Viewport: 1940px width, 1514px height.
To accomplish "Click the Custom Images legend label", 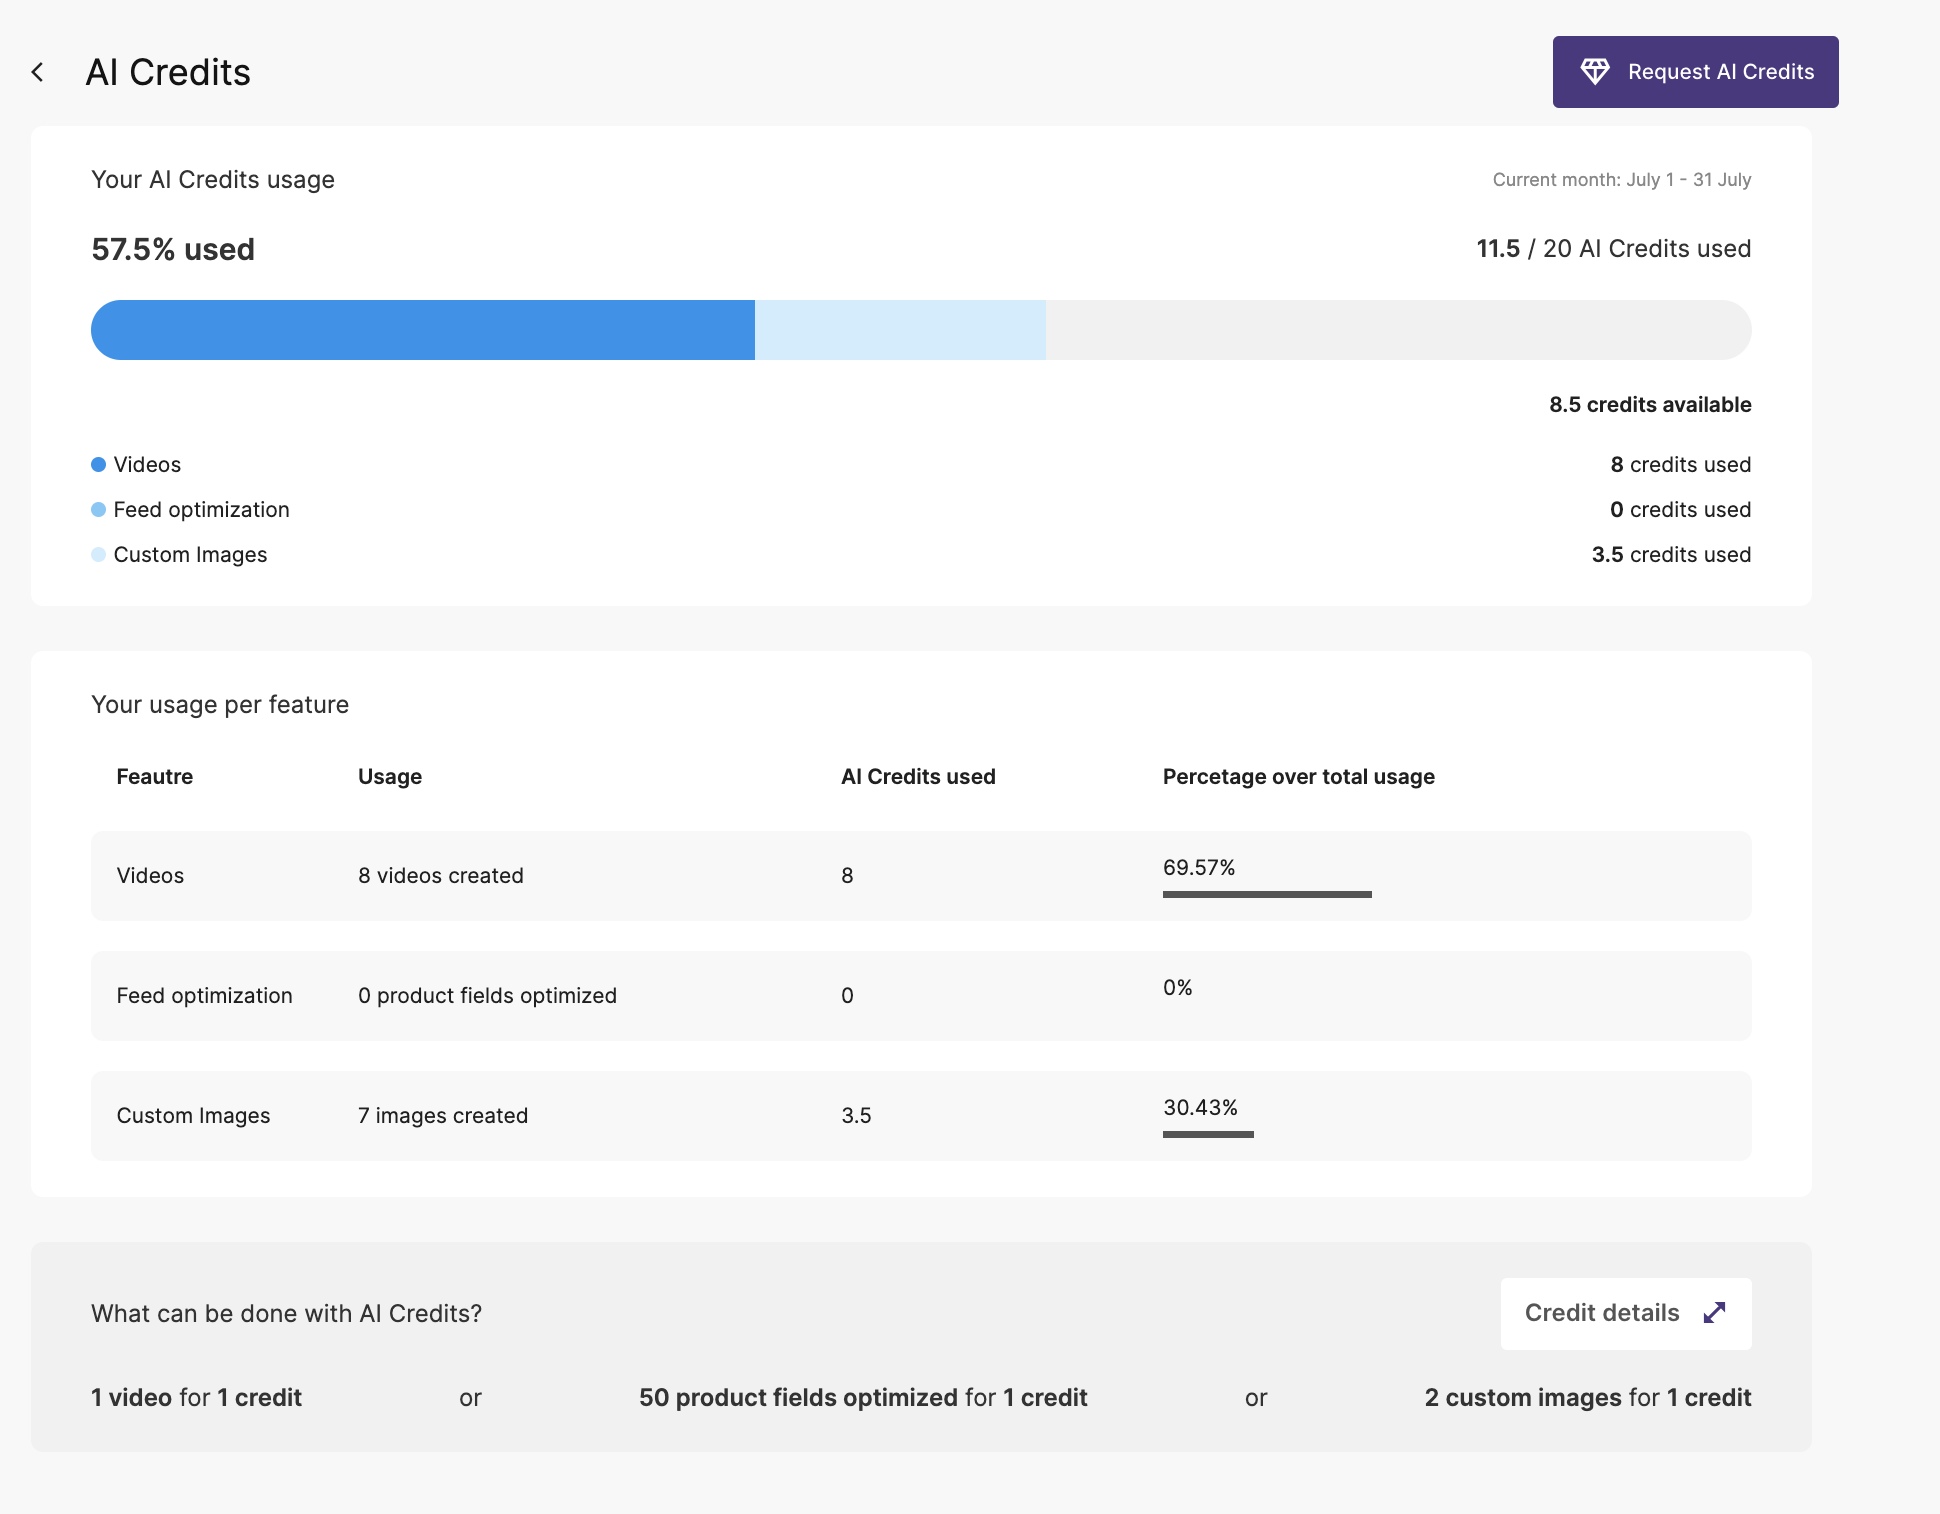I will 190,555.
